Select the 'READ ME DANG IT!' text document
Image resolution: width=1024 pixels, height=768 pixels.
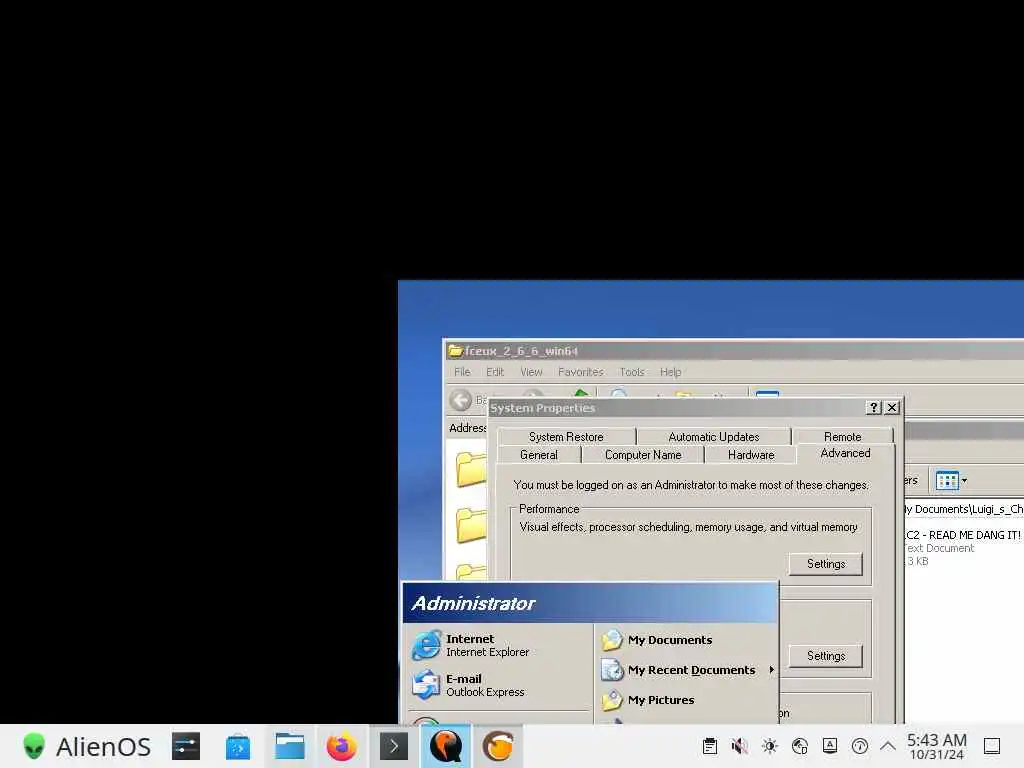(962, 547)
